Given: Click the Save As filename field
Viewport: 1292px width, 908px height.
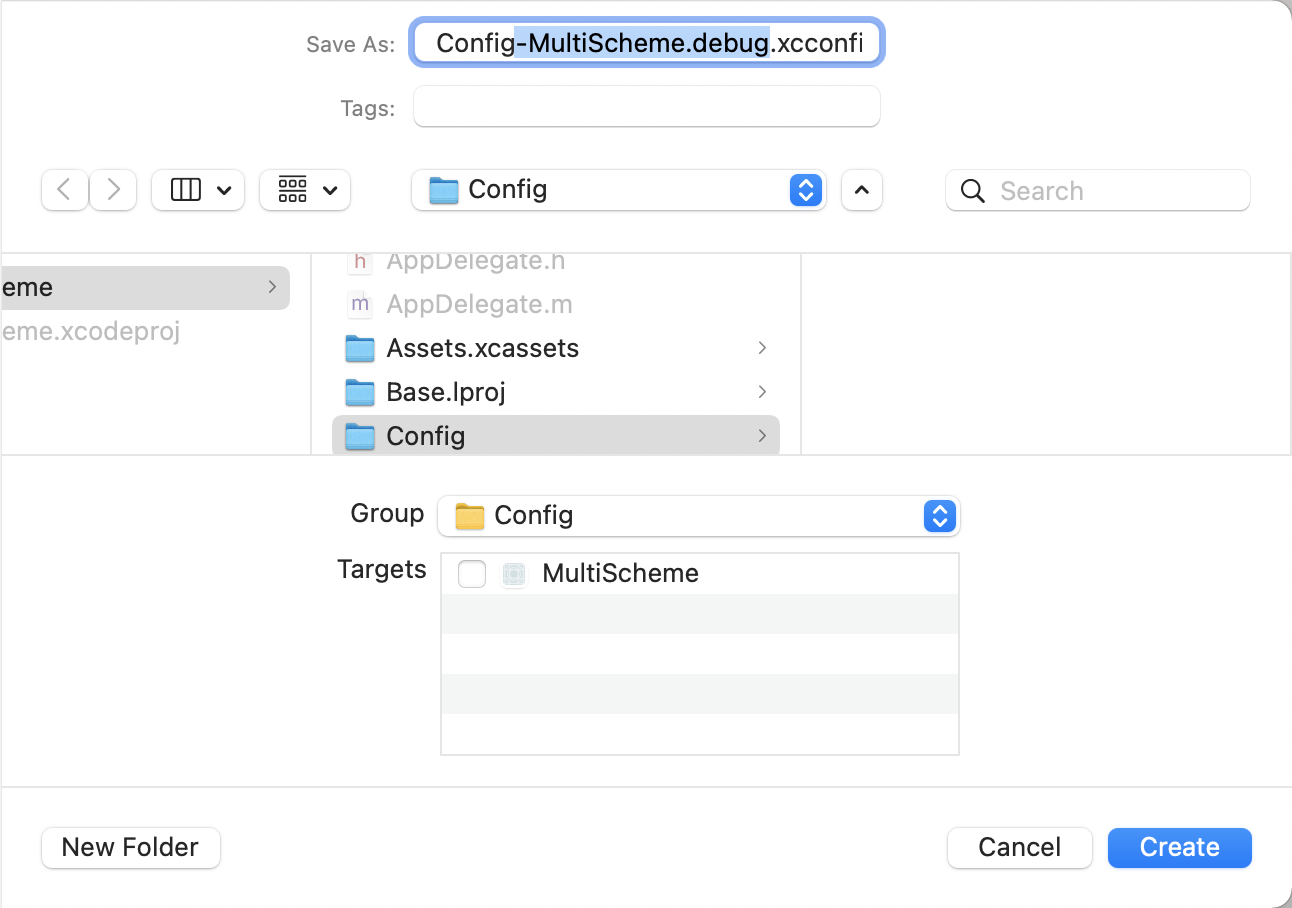Looking at the screenshot, I should (x=646, y=44).
